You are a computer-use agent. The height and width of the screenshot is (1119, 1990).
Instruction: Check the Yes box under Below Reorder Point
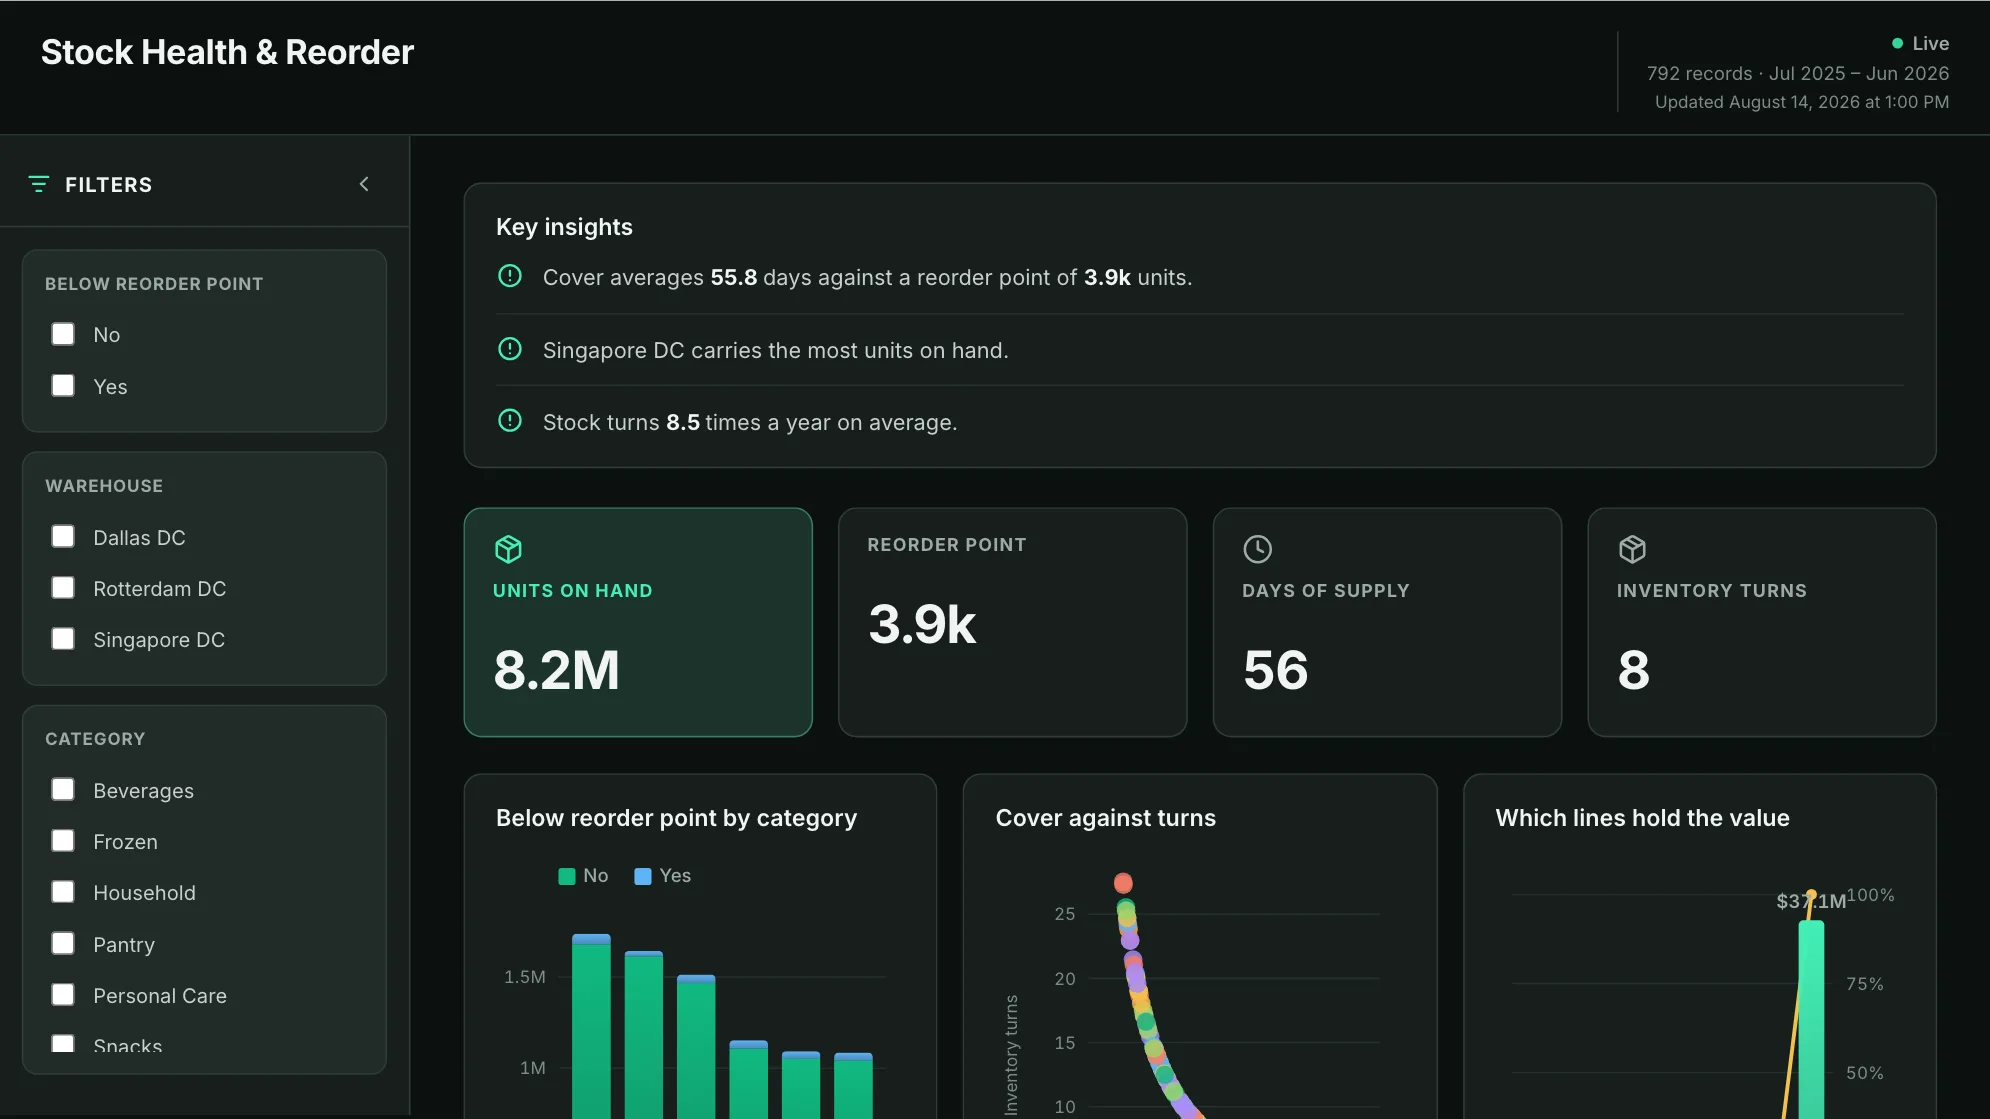click(x=63, y=386)
